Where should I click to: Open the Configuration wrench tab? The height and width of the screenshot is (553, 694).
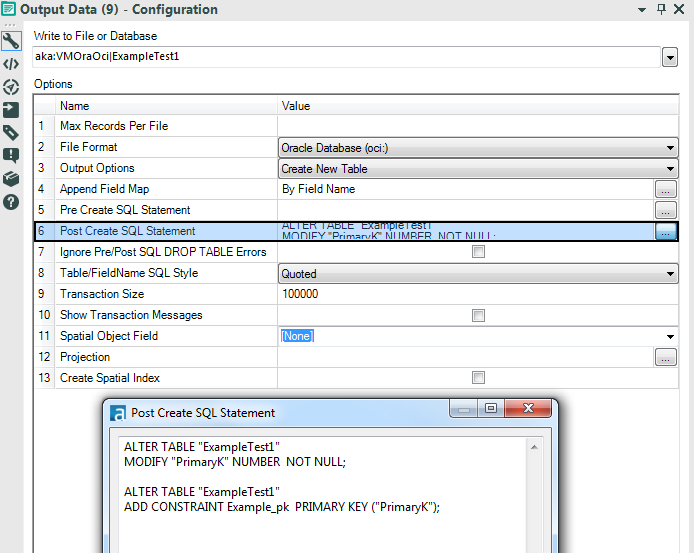(11, 41)
